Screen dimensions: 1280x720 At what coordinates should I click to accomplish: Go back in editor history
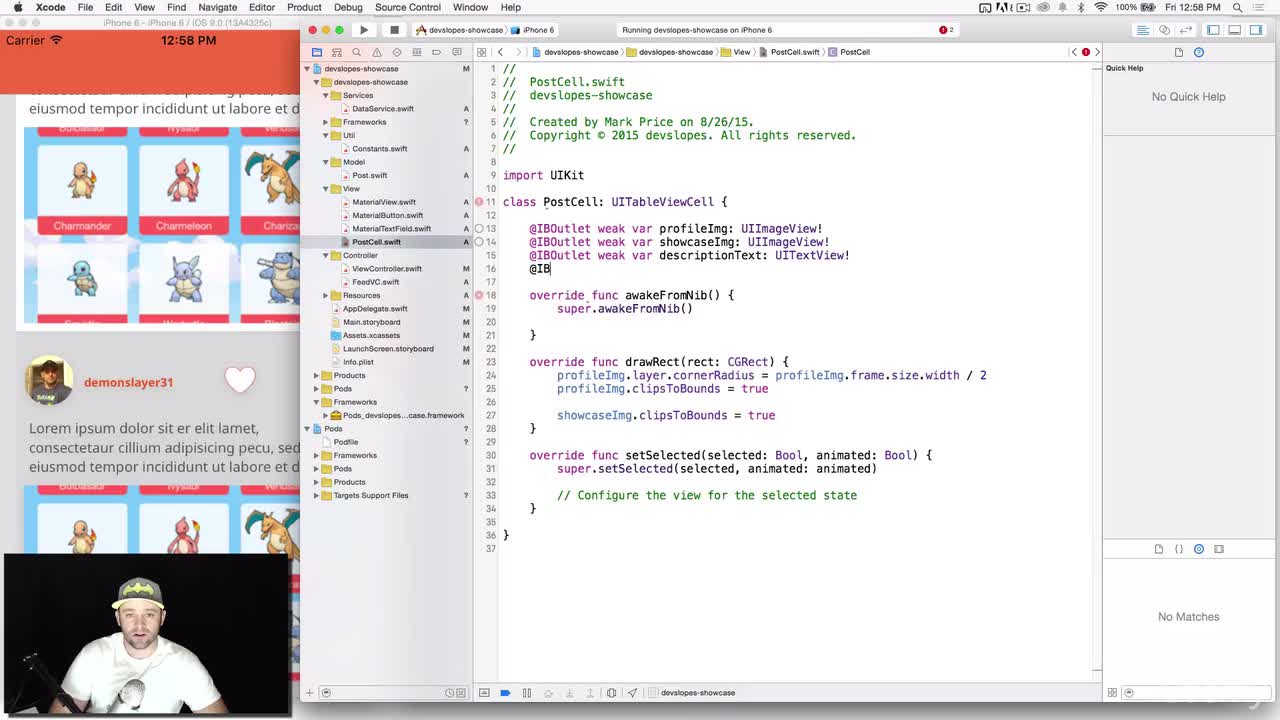pyautogui.click(x=500, y=52)
